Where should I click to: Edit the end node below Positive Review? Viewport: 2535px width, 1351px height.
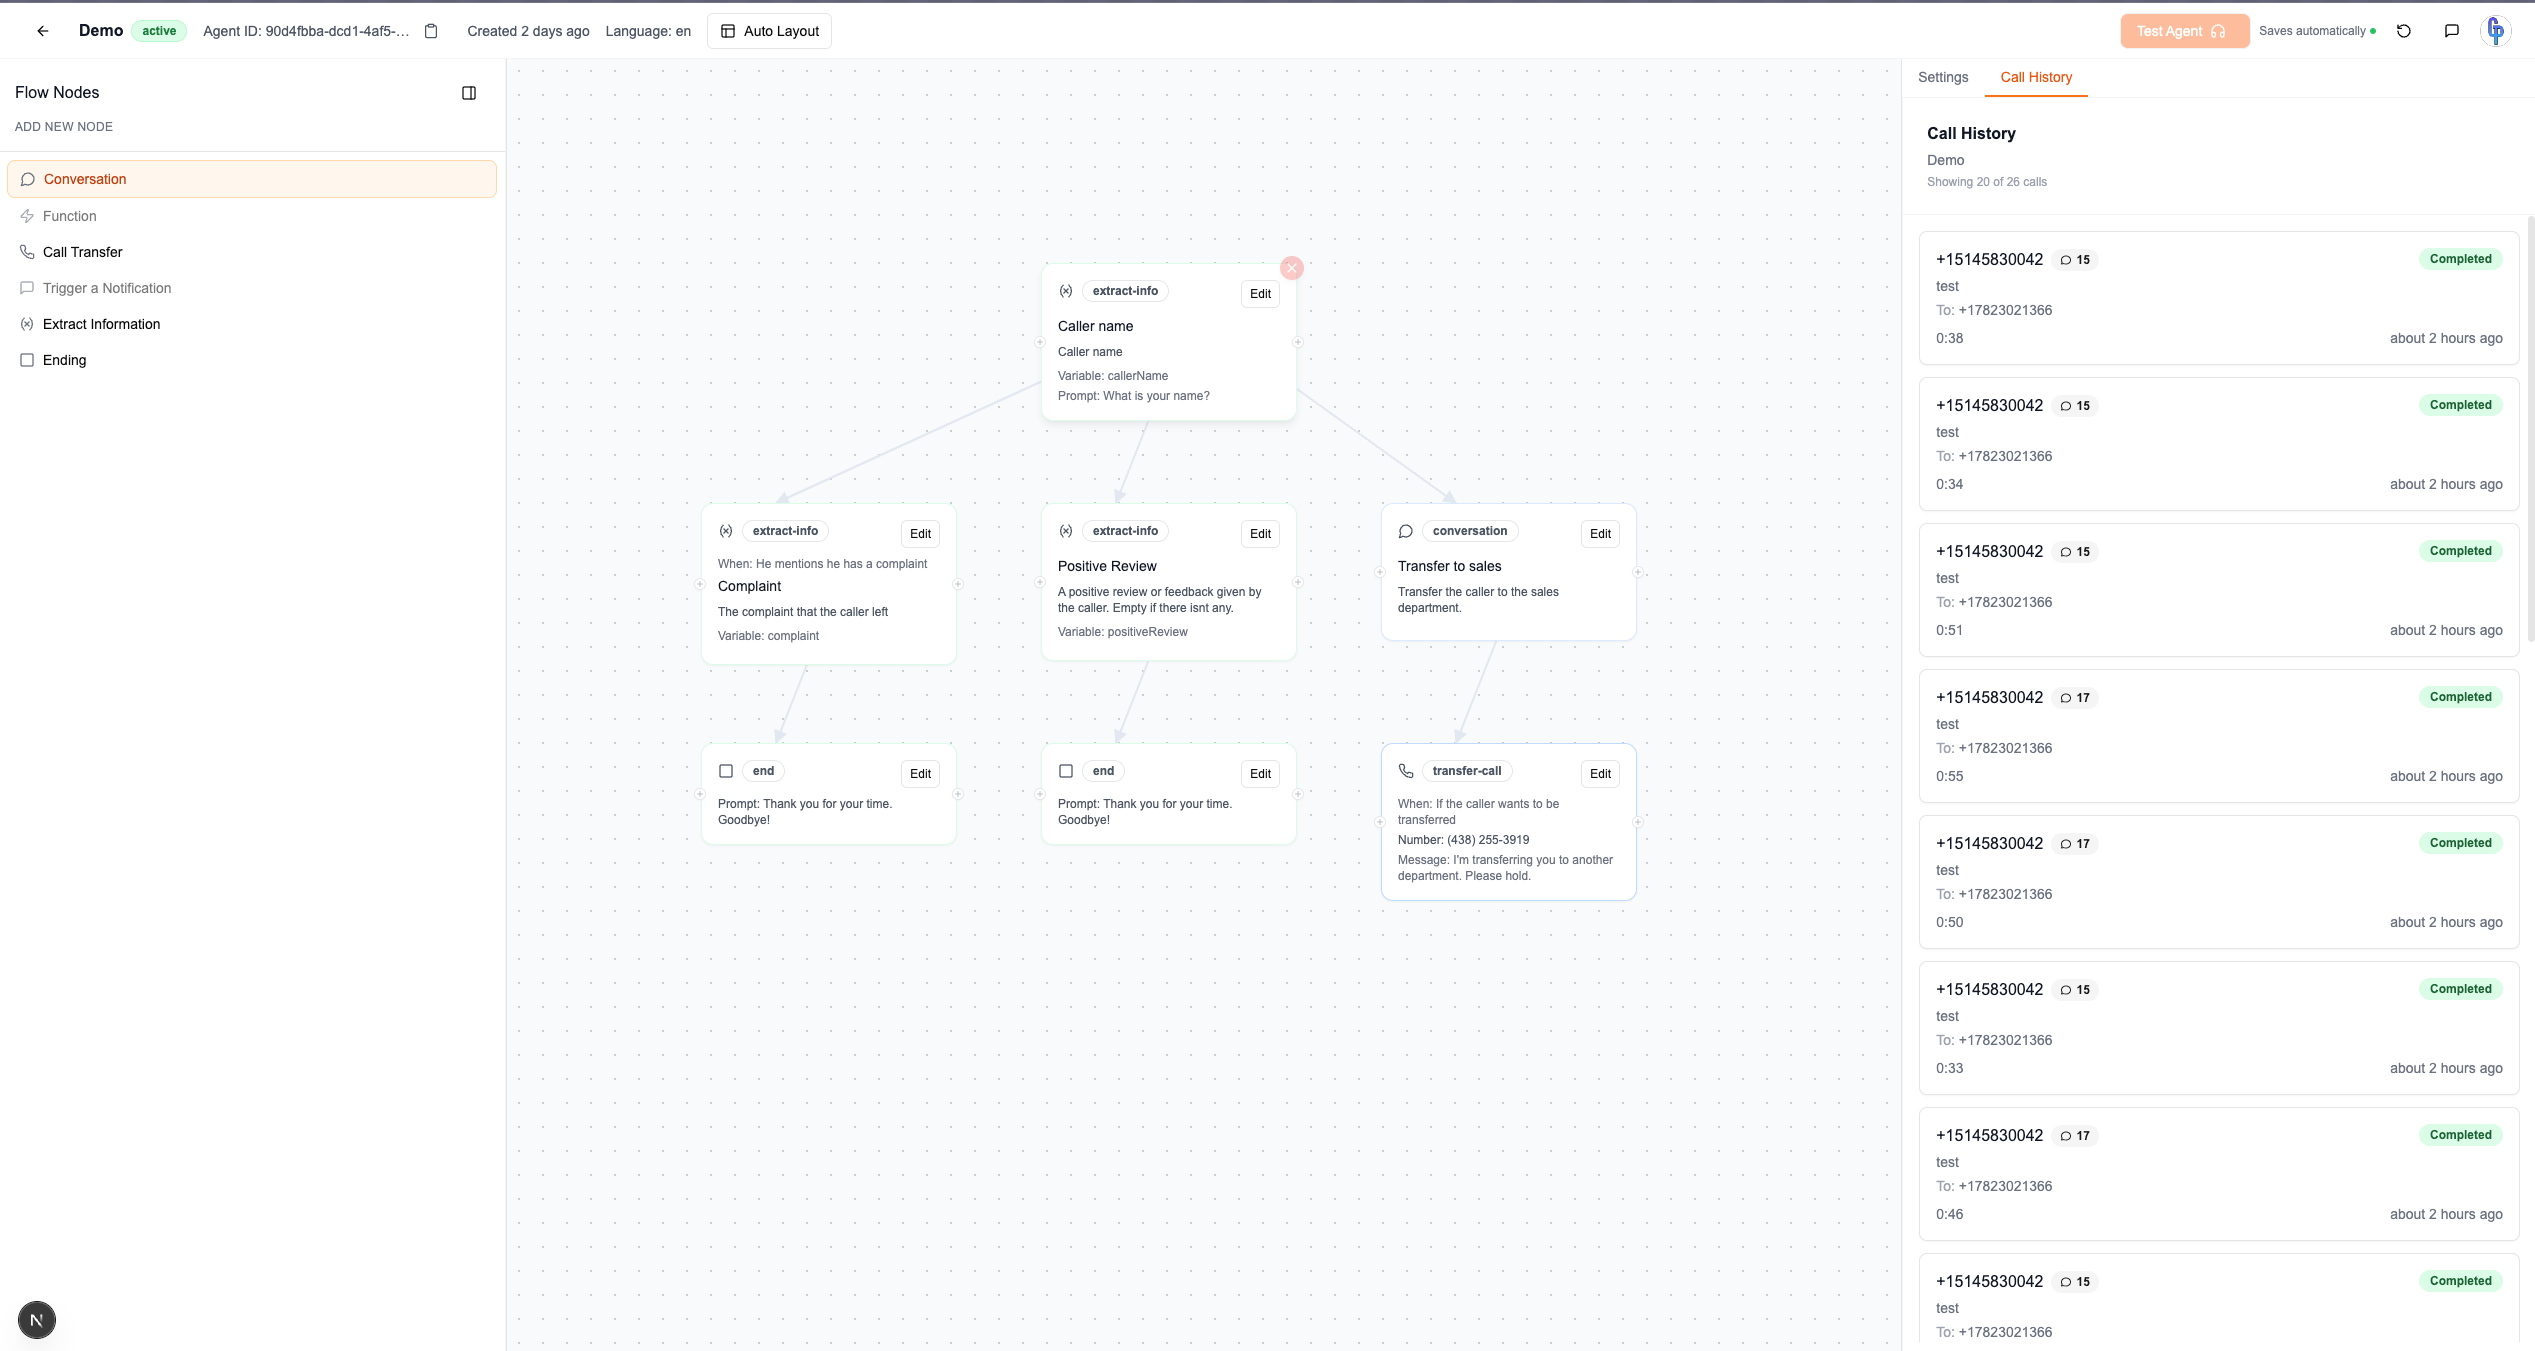pyautogui.click(x=1260, y=774)
